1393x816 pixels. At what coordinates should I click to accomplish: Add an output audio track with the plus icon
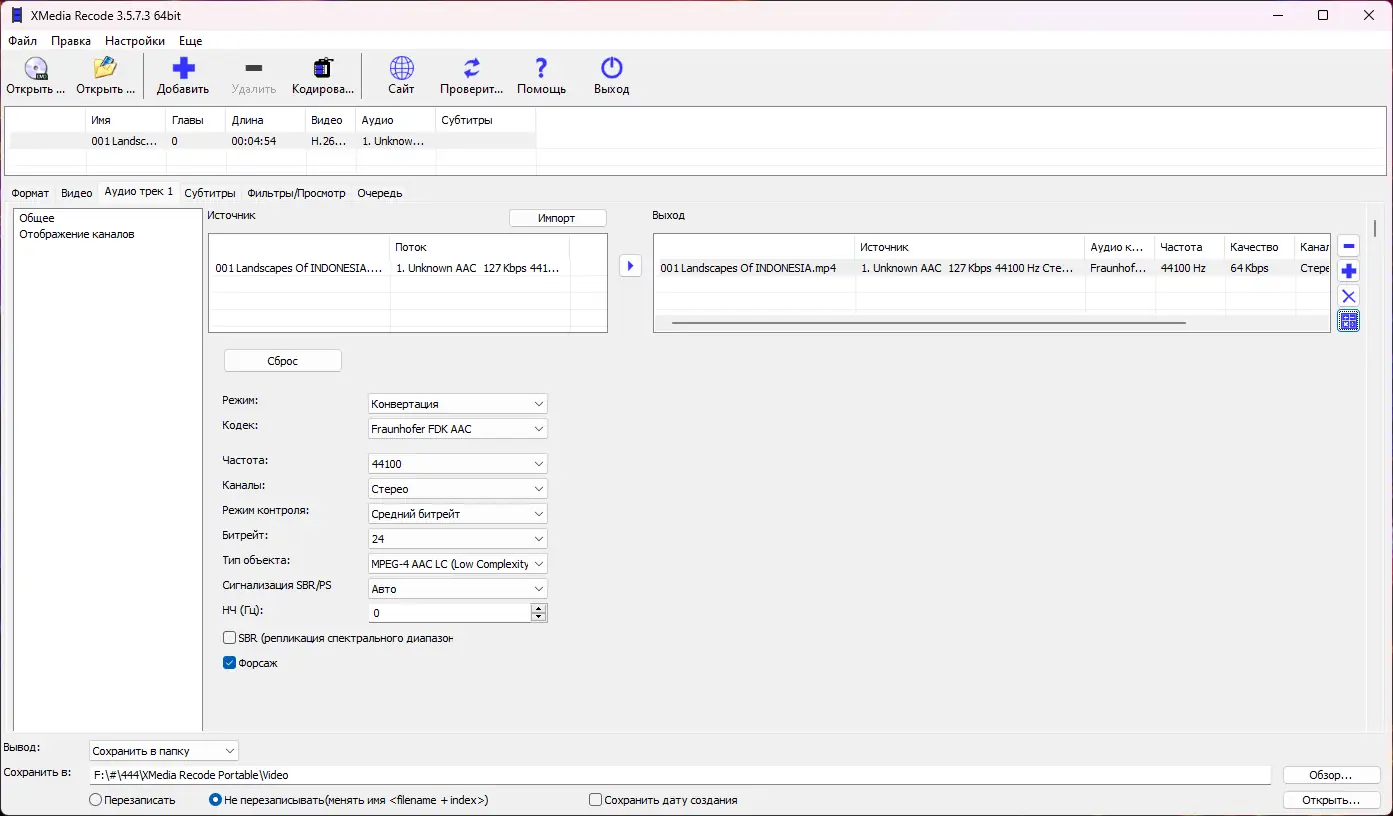[x=1348, y=270]
